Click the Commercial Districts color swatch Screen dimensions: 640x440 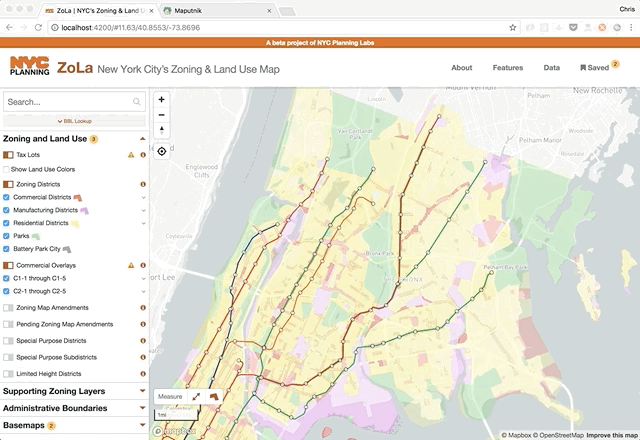(x=78, y=198)
